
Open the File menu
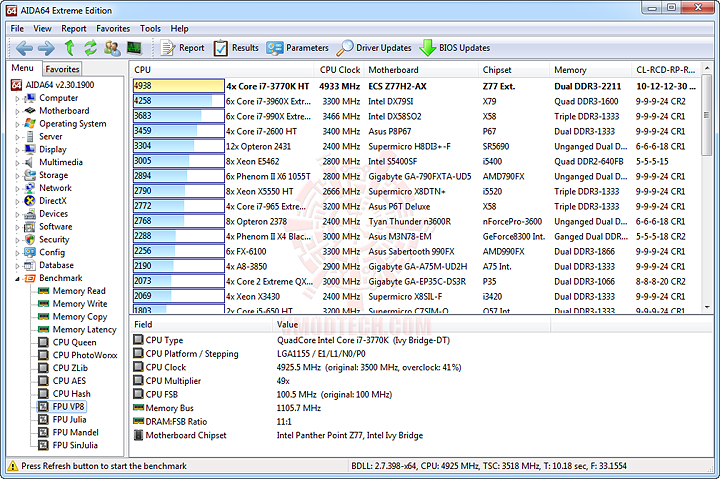17,28
